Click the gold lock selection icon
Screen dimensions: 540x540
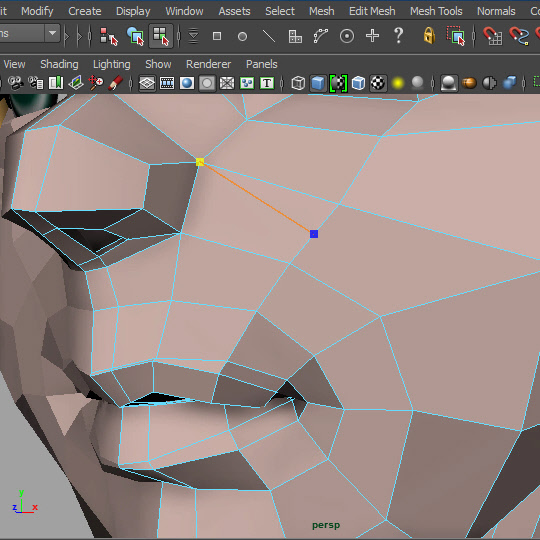pos(429,35)
